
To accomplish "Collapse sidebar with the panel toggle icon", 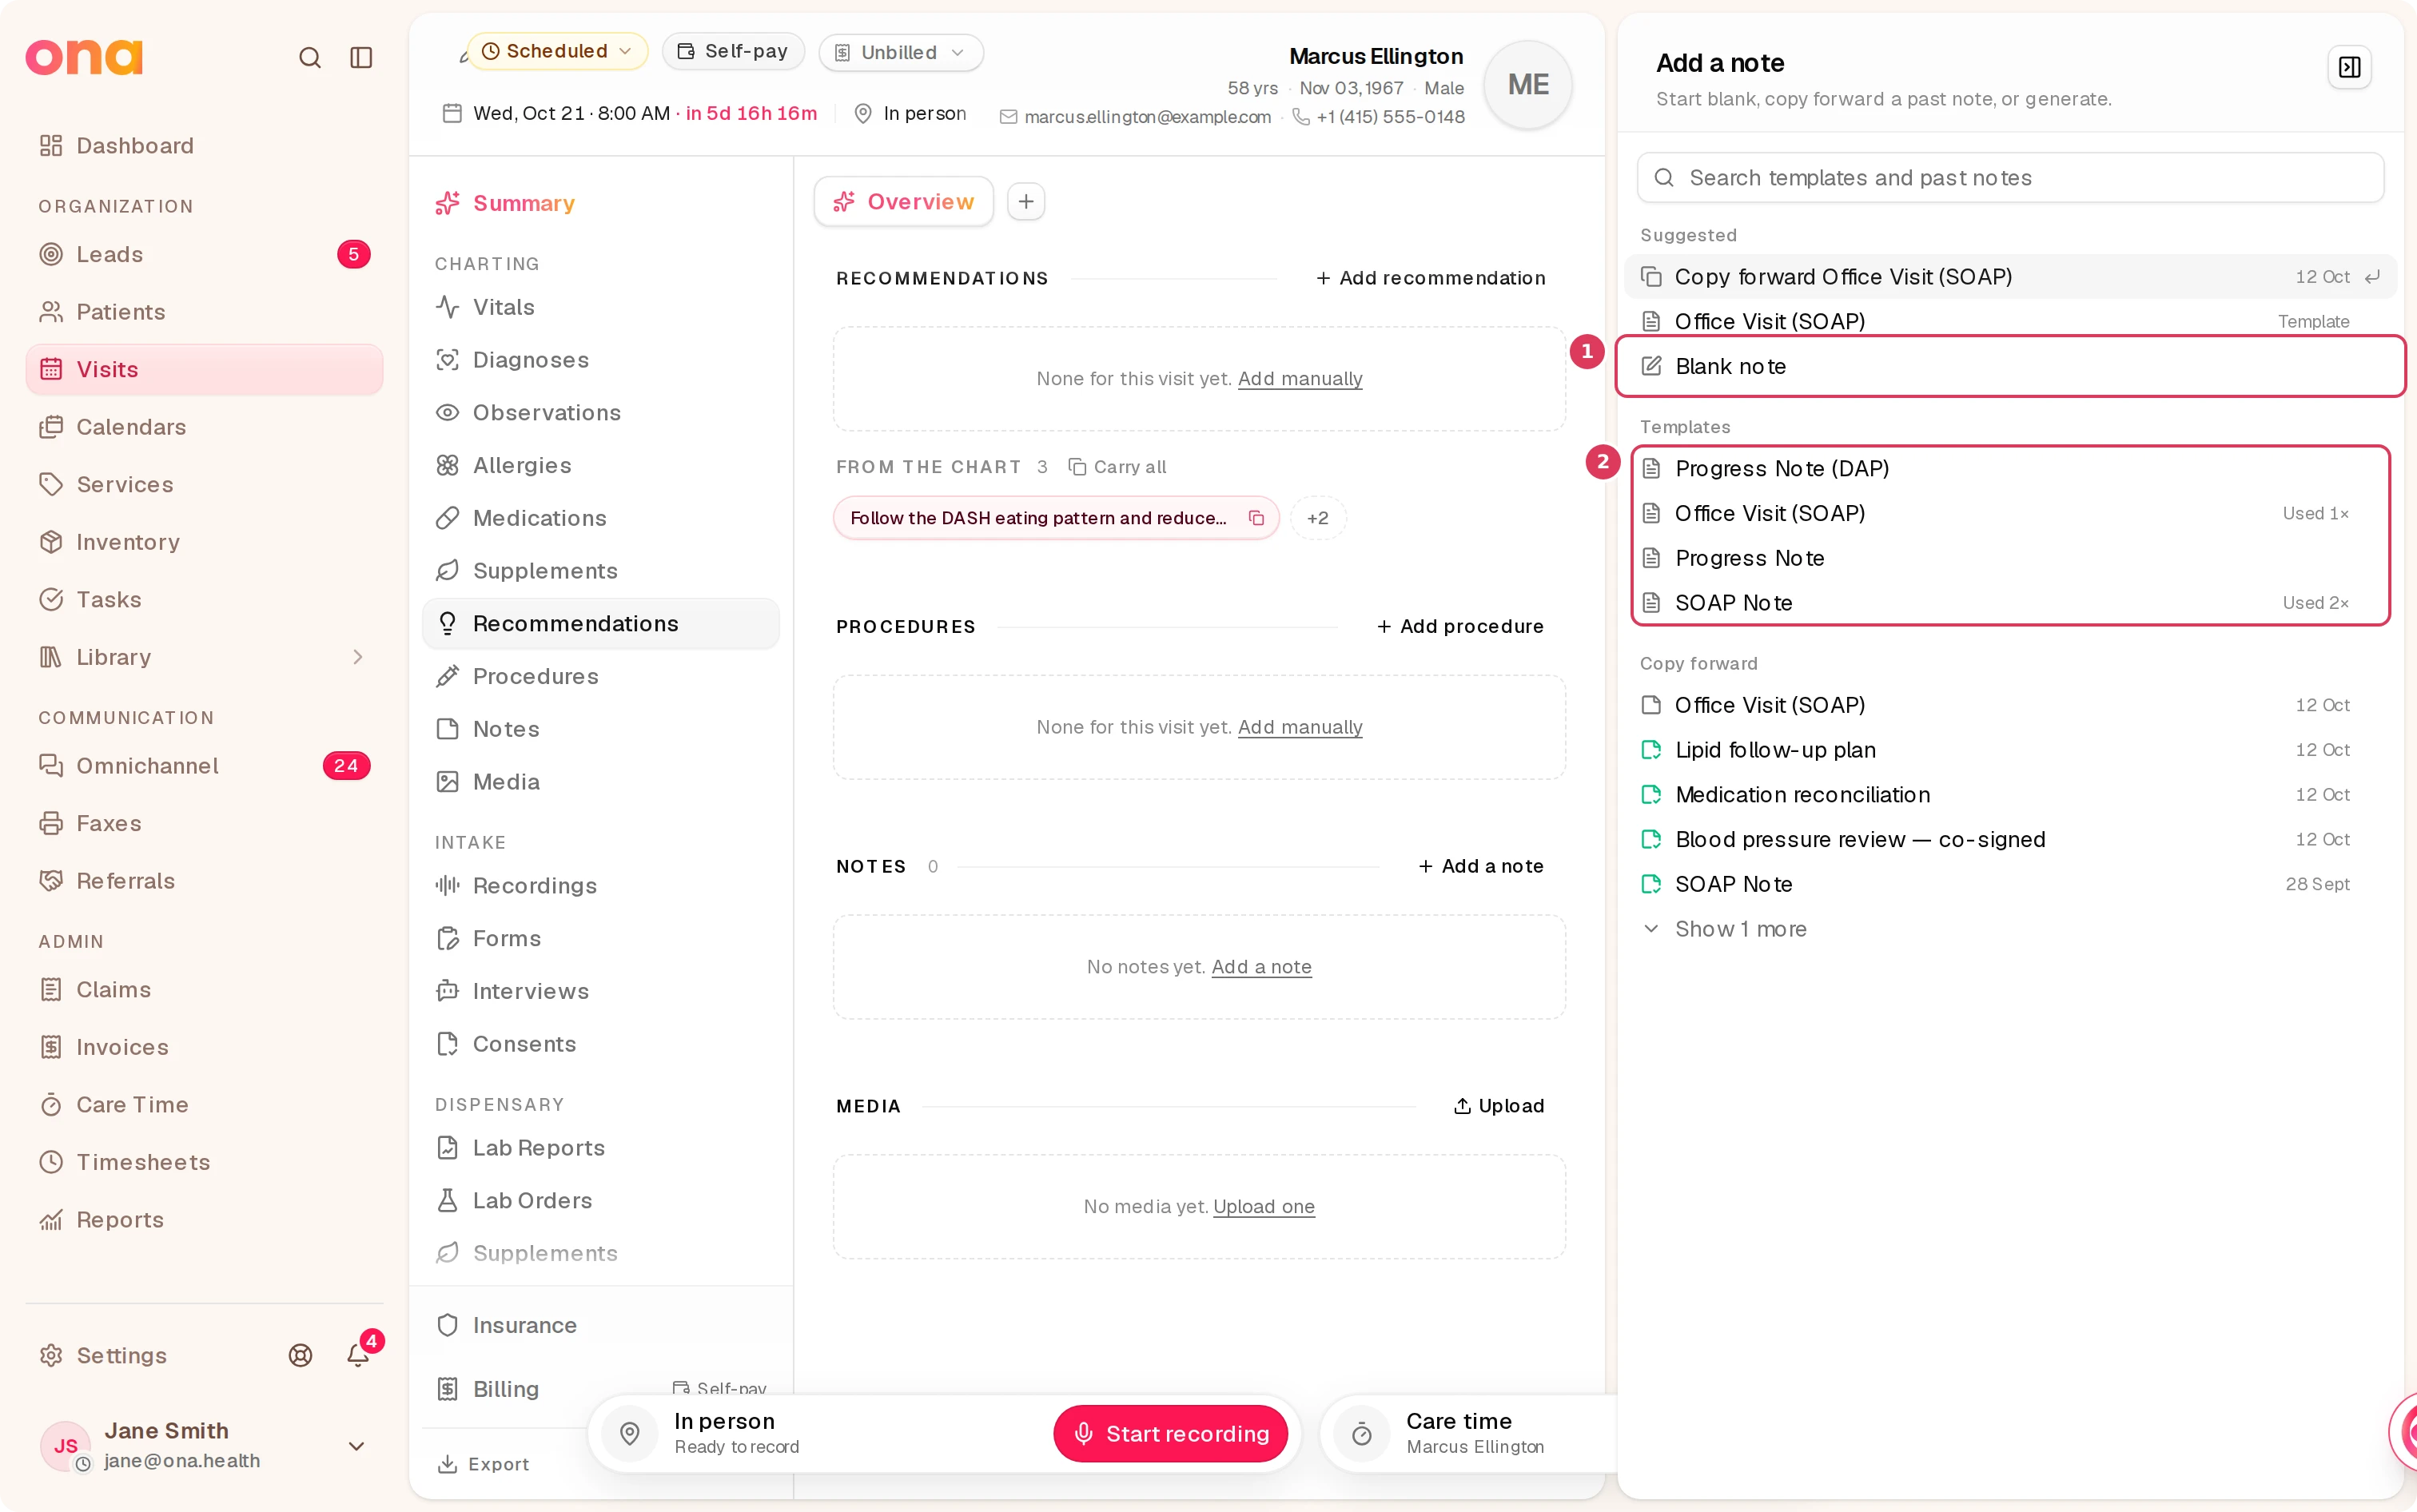I will (361, 58).
